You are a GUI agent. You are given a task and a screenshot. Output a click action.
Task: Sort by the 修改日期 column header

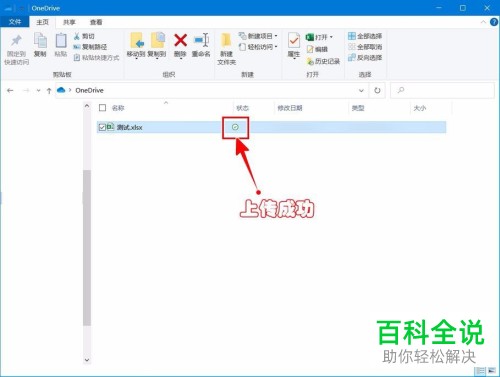[x=290, y=108]
